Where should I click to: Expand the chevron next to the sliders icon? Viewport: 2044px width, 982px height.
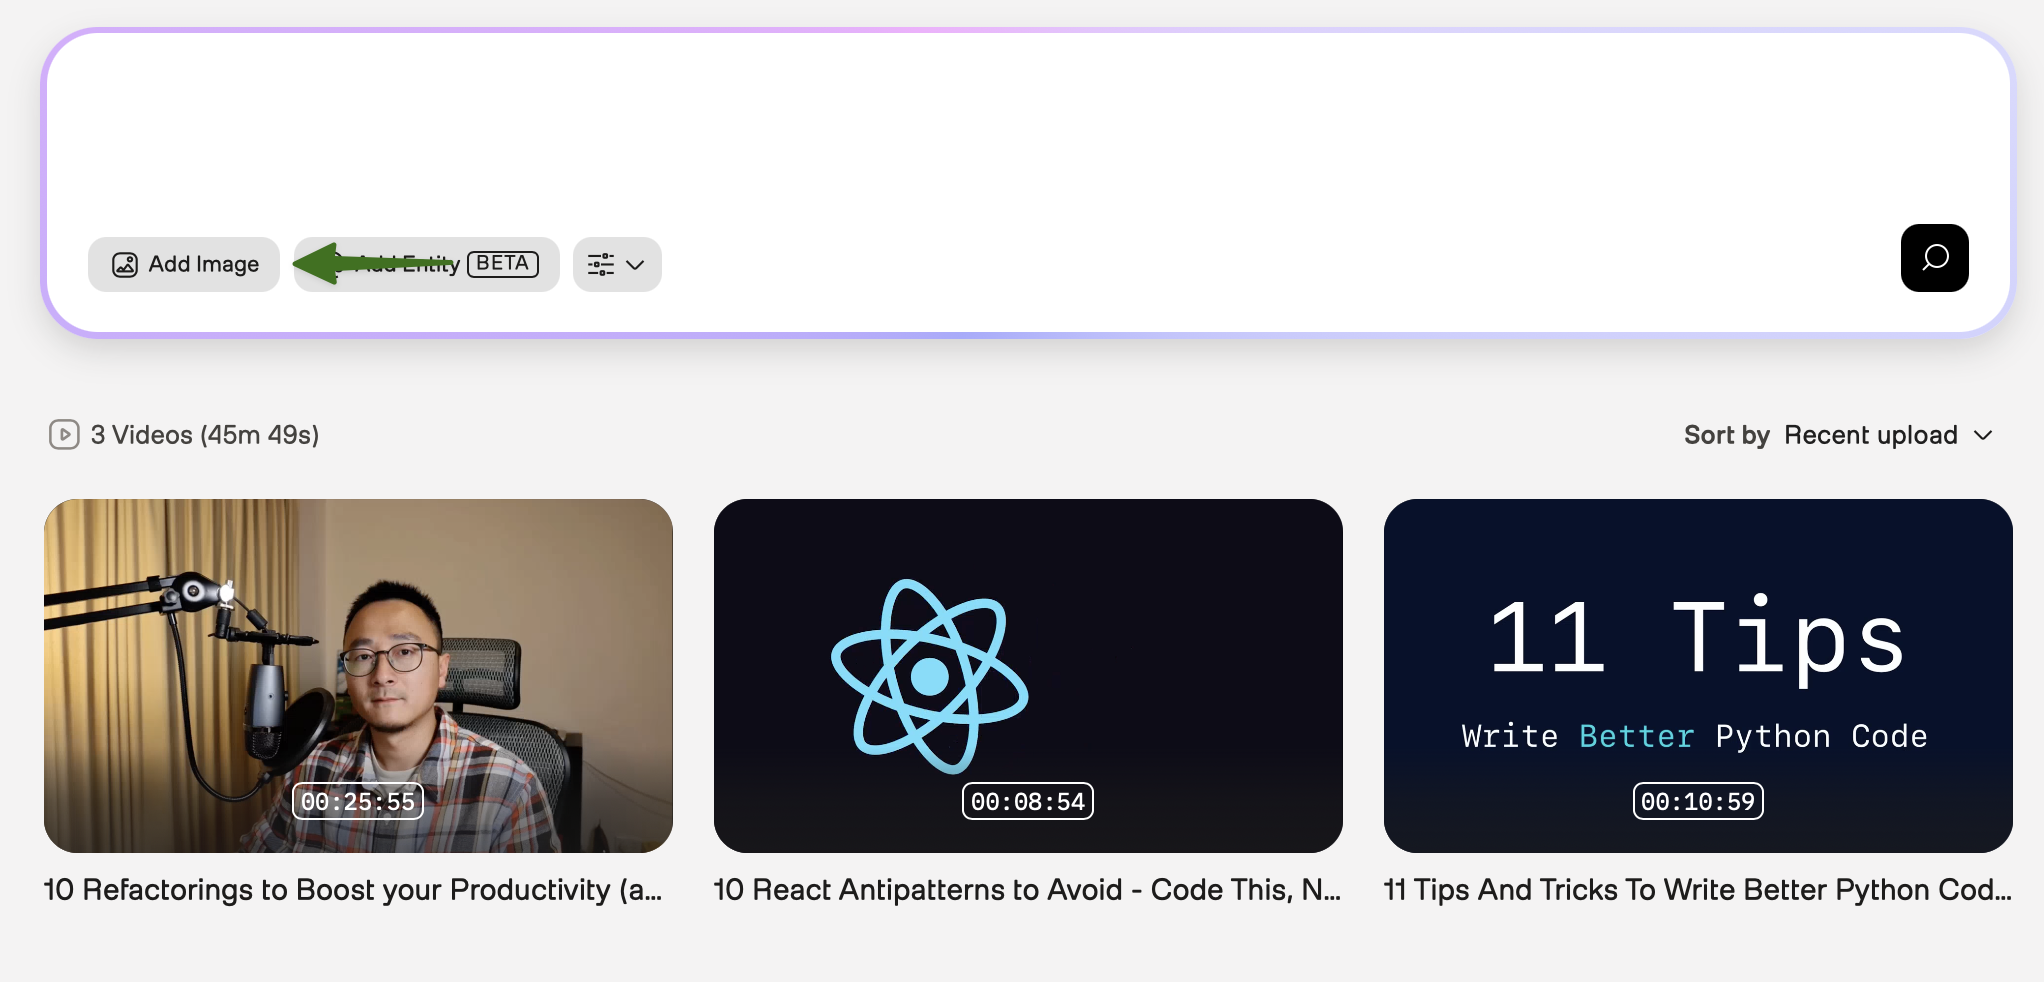635,265
